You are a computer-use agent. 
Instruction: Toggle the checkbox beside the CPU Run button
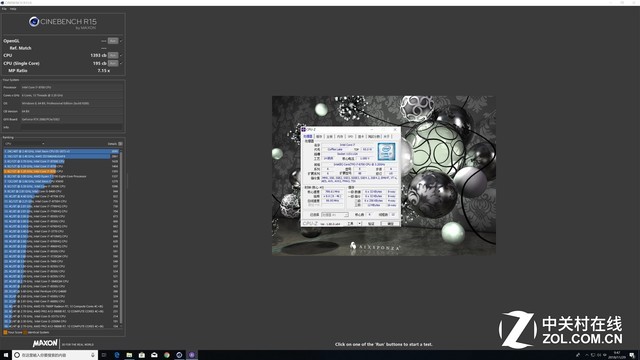[x=121, y=55]
